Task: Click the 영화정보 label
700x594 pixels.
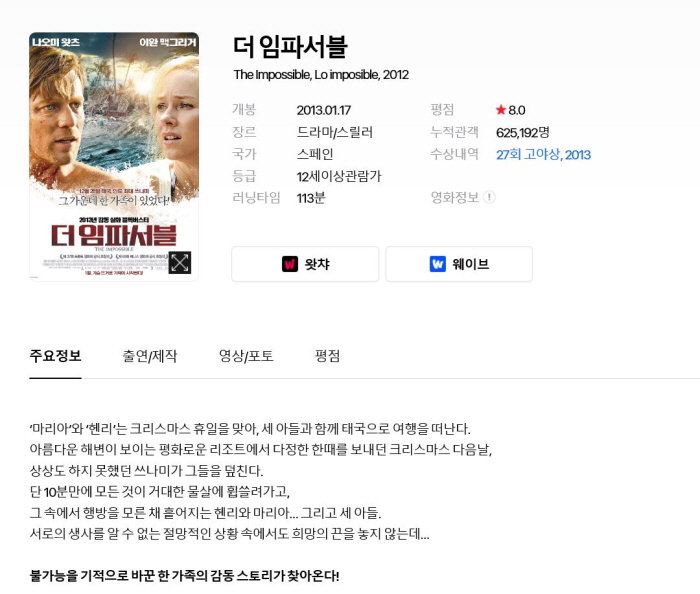Action: [454, 197]
